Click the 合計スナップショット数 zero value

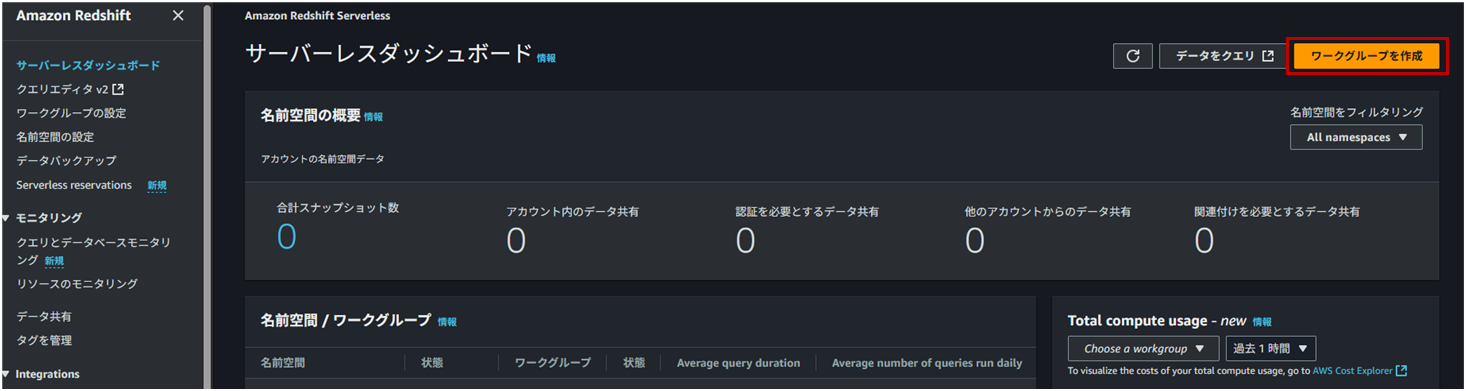click(287, 237)
